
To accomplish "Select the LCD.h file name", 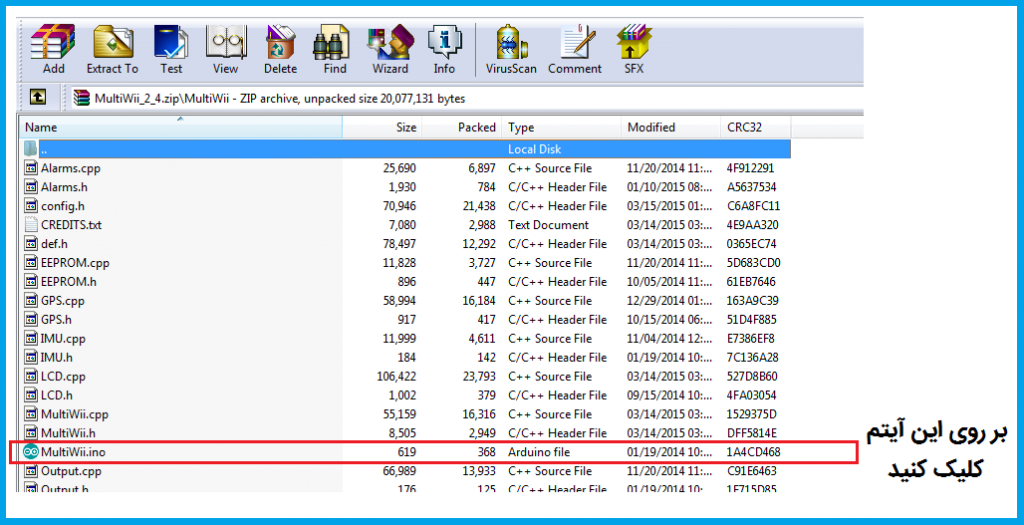I will click(57, 395).
